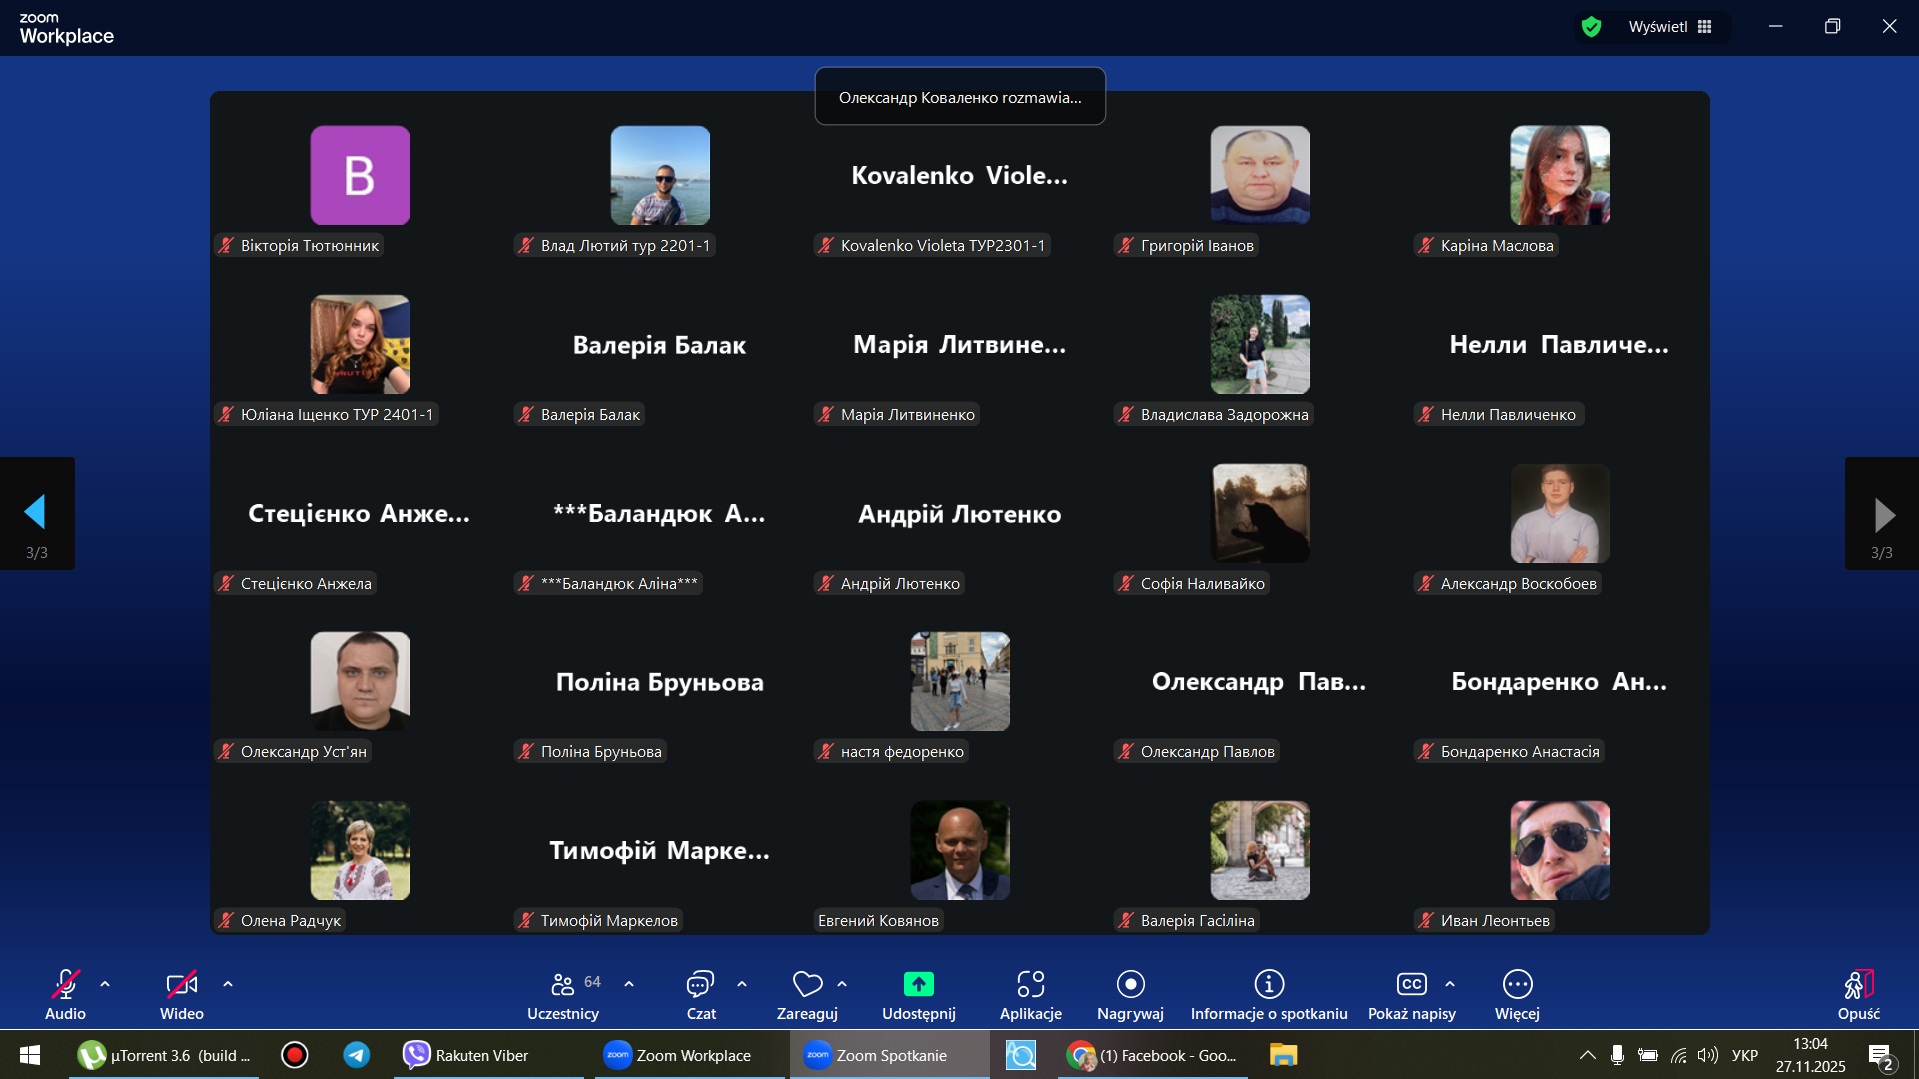The image size is (1919, 1079).
Task: Go to previous gallery page with left arrow
Action: pyautogui.click(x=36, y=513)
